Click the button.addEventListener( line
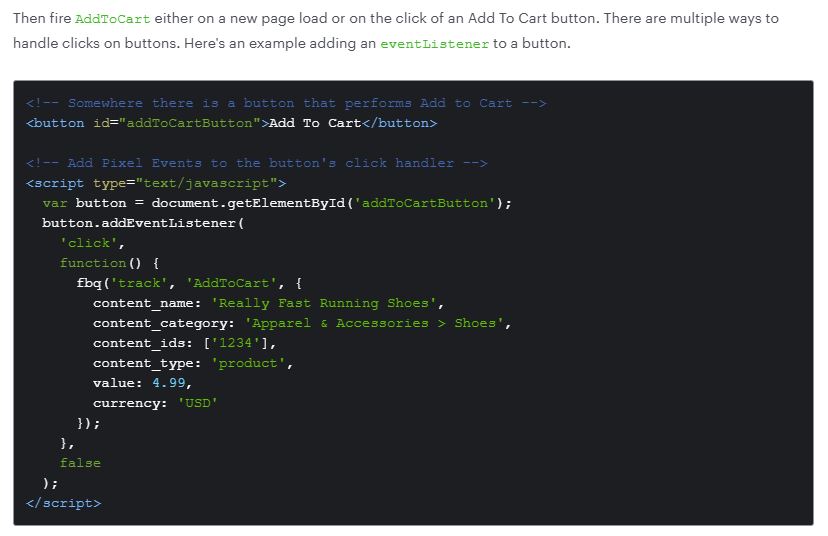 click(x=143, y=223)
